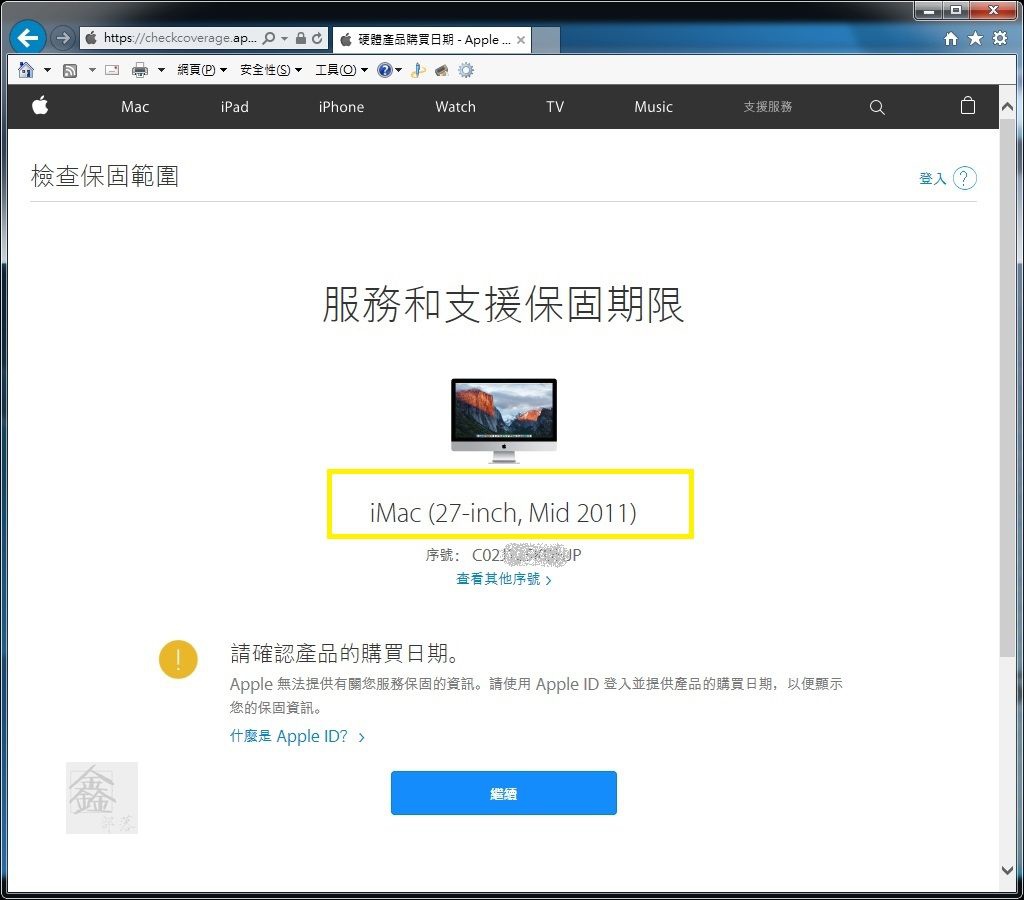Click the iMac (27-inch, Mid 2011) model text
The height and width of the screenshot is (900, 1024).
click(503, 513)
